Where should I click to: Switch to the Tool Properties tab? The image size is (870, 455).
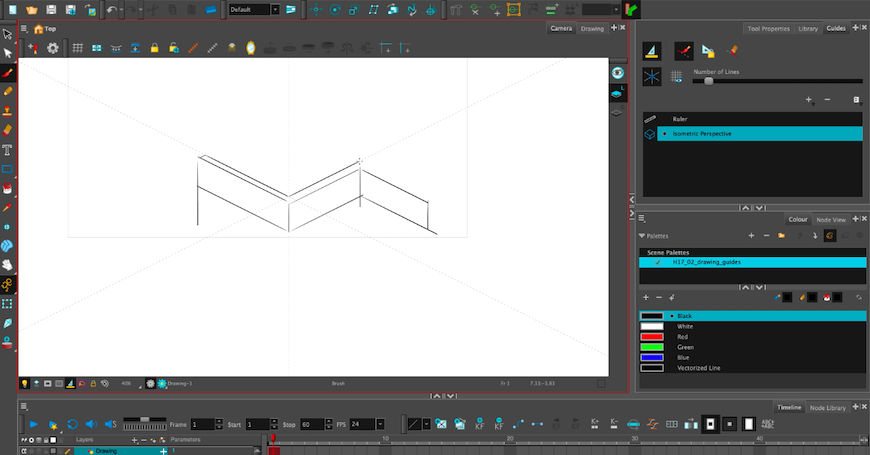point(768,29)
